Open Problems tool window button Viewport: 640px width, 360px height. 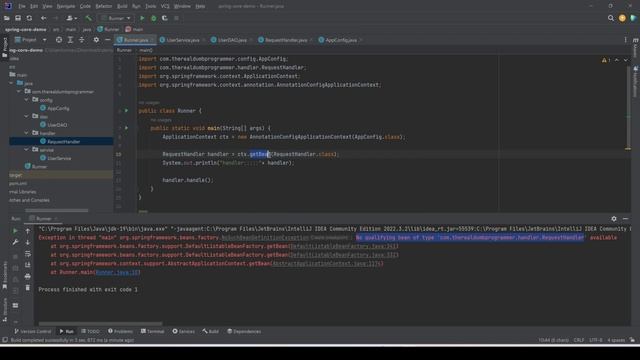click(x=120, y=331)
